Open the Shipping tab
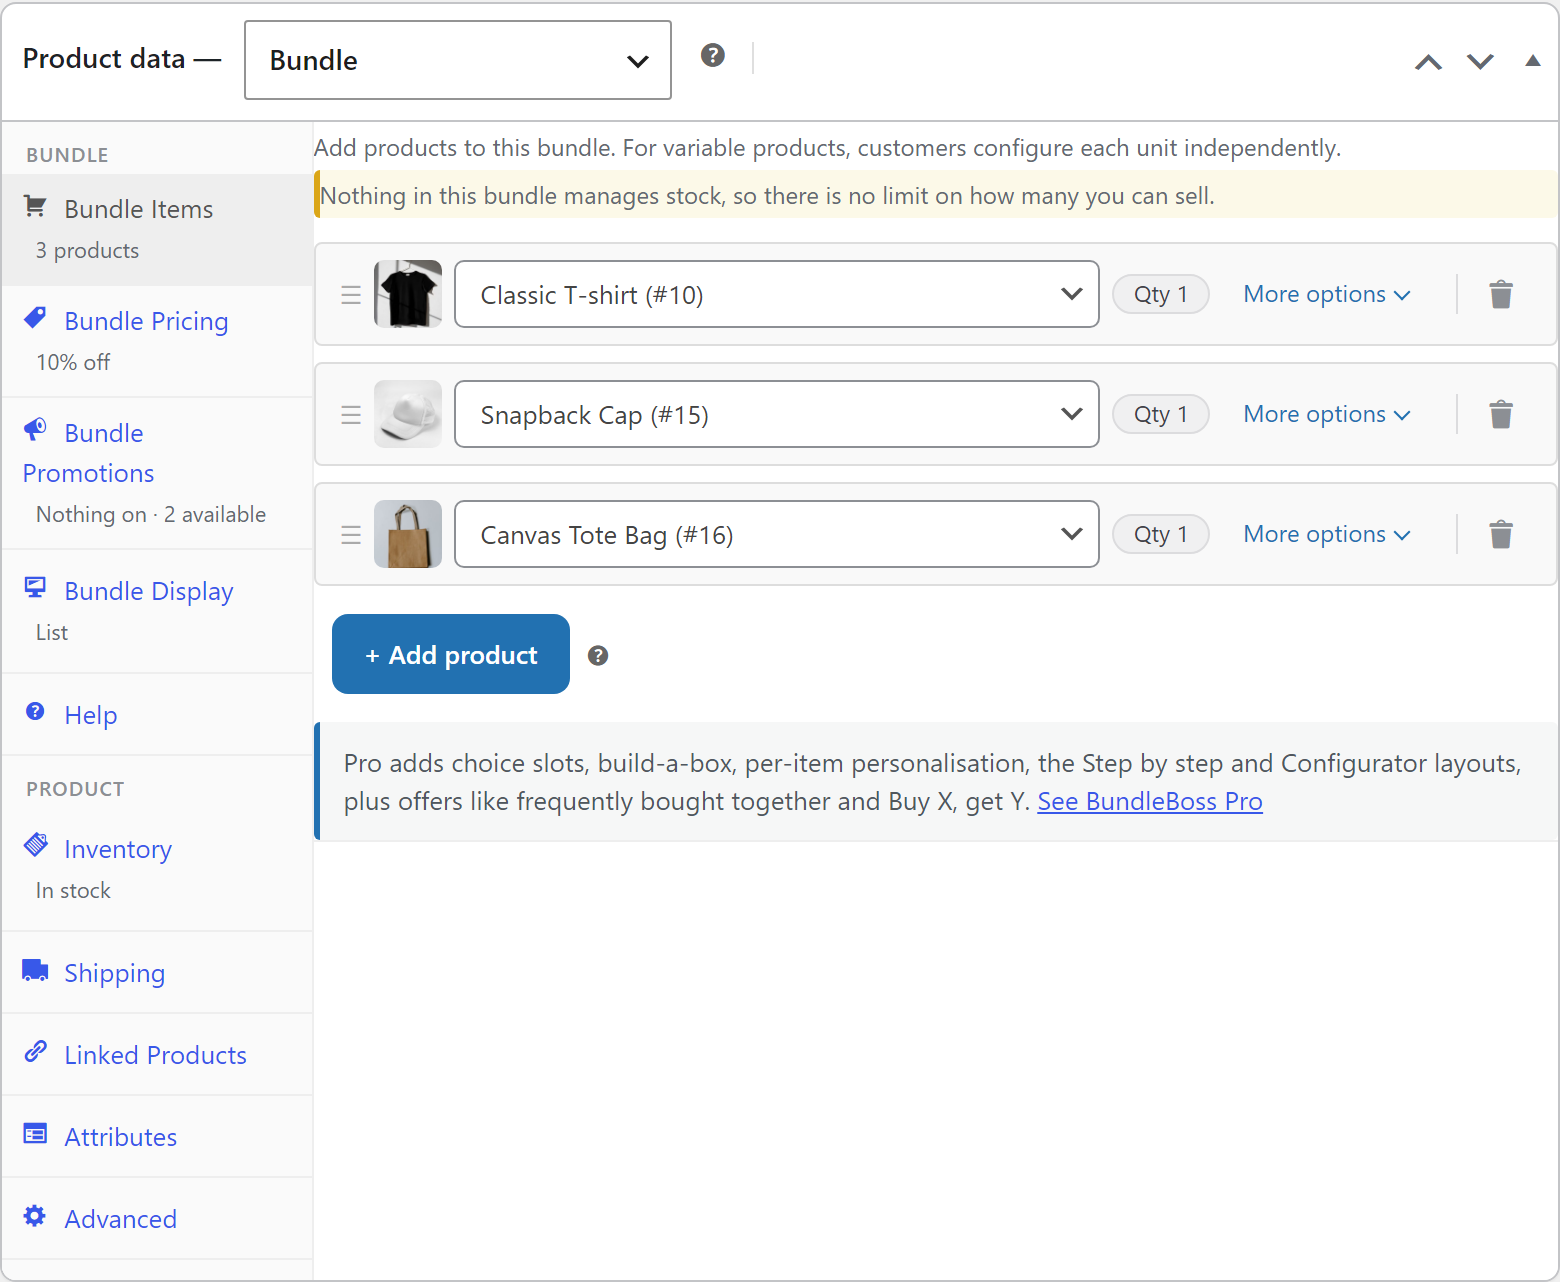Viewport: 1560px width, 1282px height. (157, 973)
